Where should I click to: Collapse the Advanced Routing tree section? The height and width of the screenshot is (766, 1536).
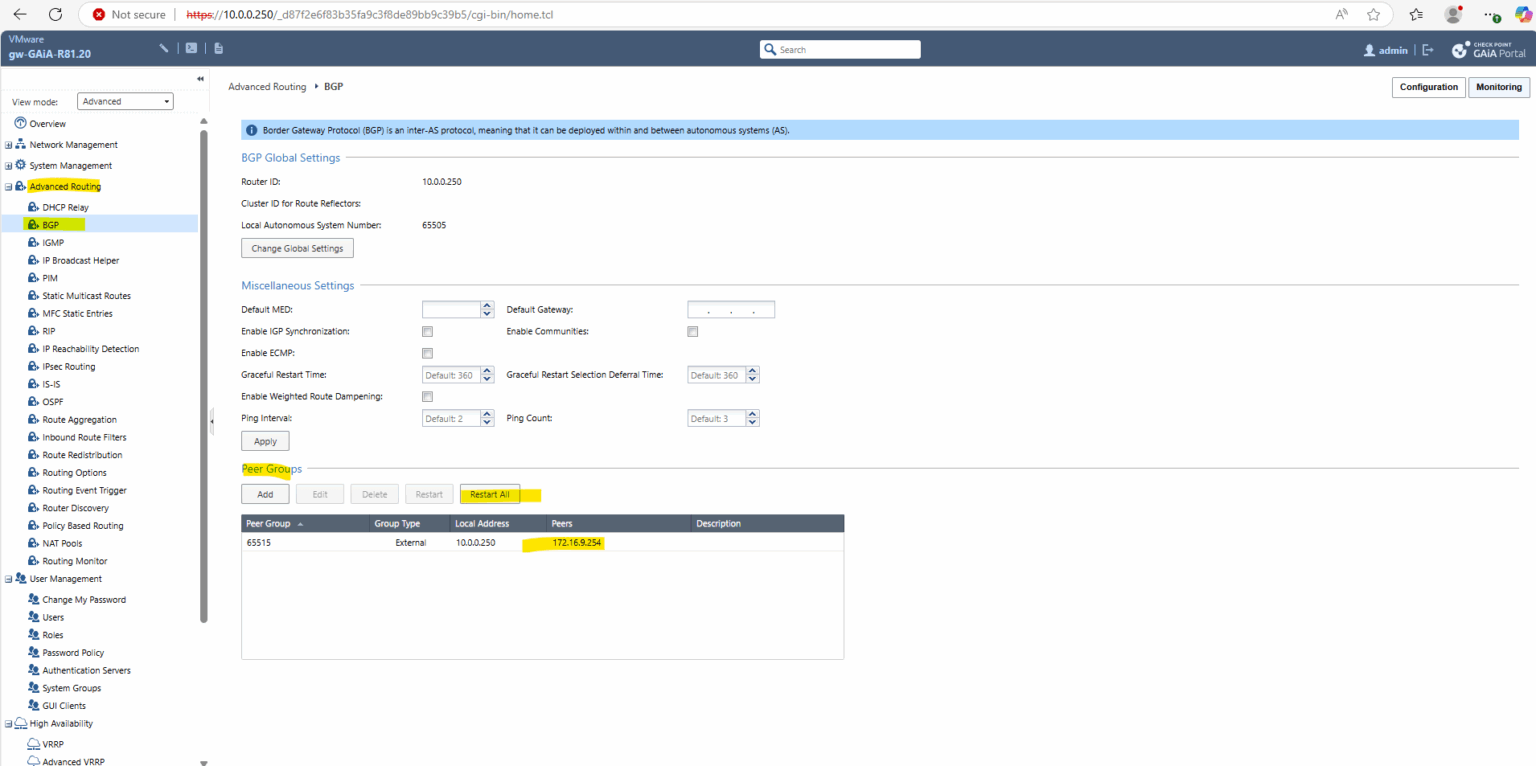8,187
